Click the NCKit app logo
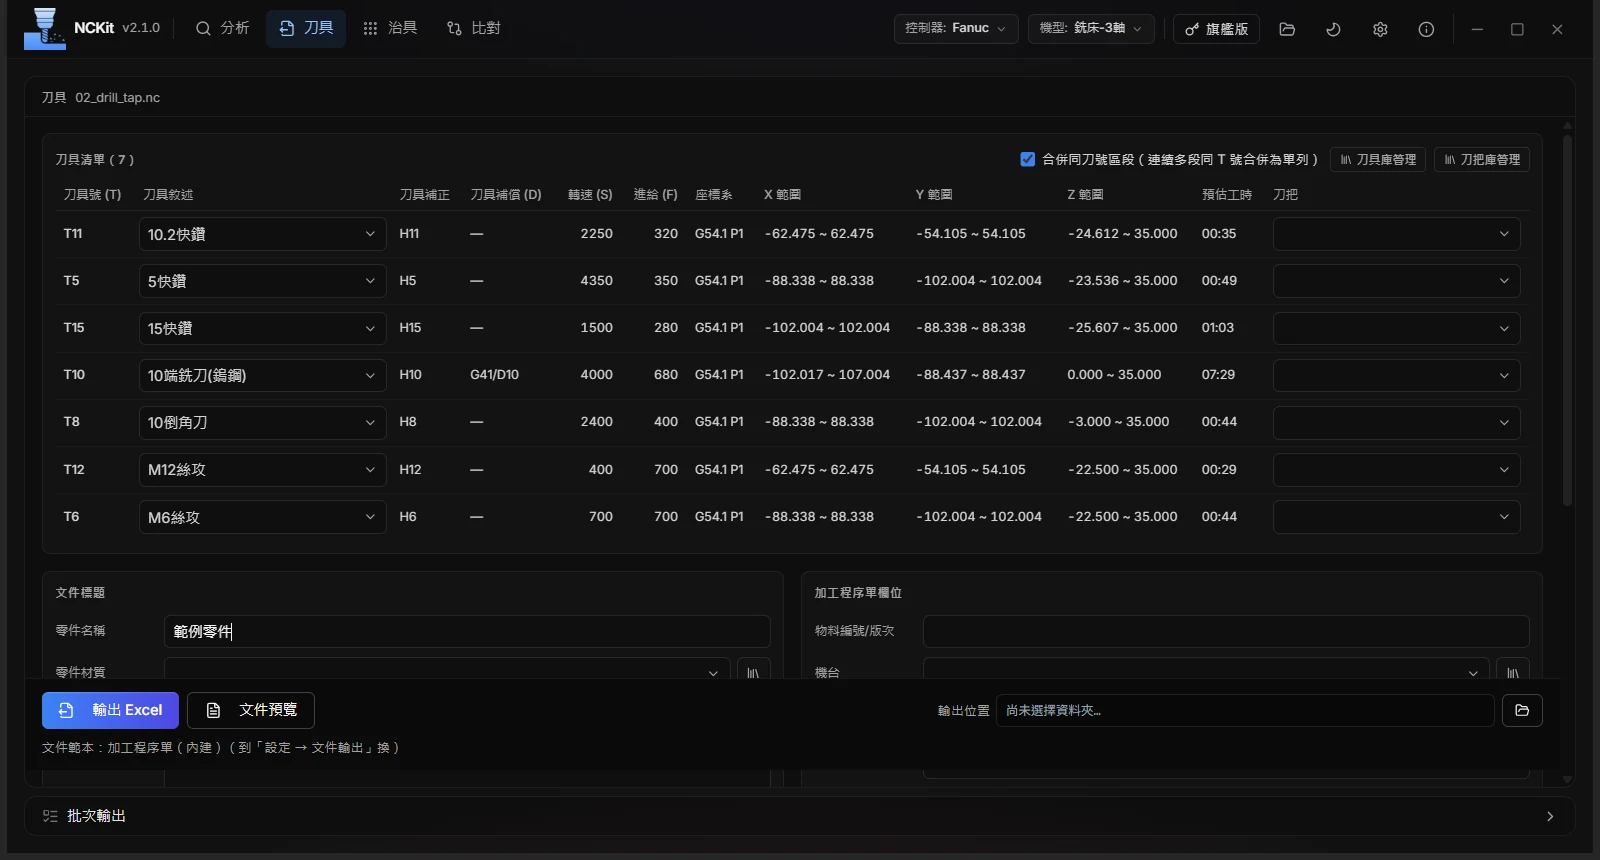Screen dimensions: 1600x860 44,28
